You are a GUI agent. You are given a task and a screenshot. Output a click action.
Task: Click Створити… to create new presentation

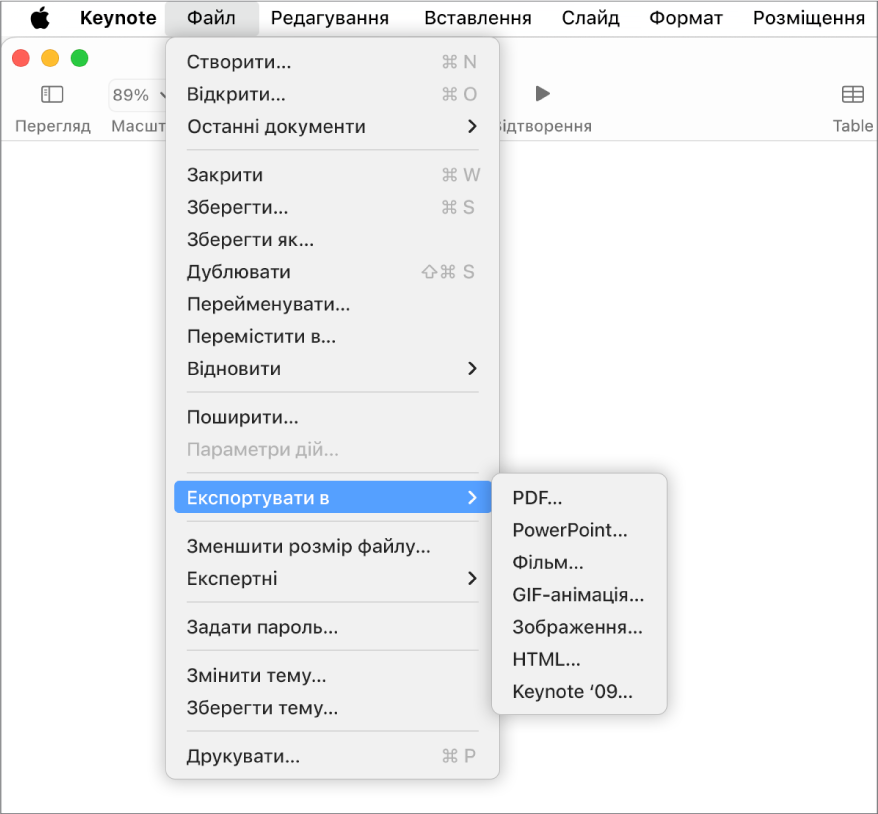239,62
